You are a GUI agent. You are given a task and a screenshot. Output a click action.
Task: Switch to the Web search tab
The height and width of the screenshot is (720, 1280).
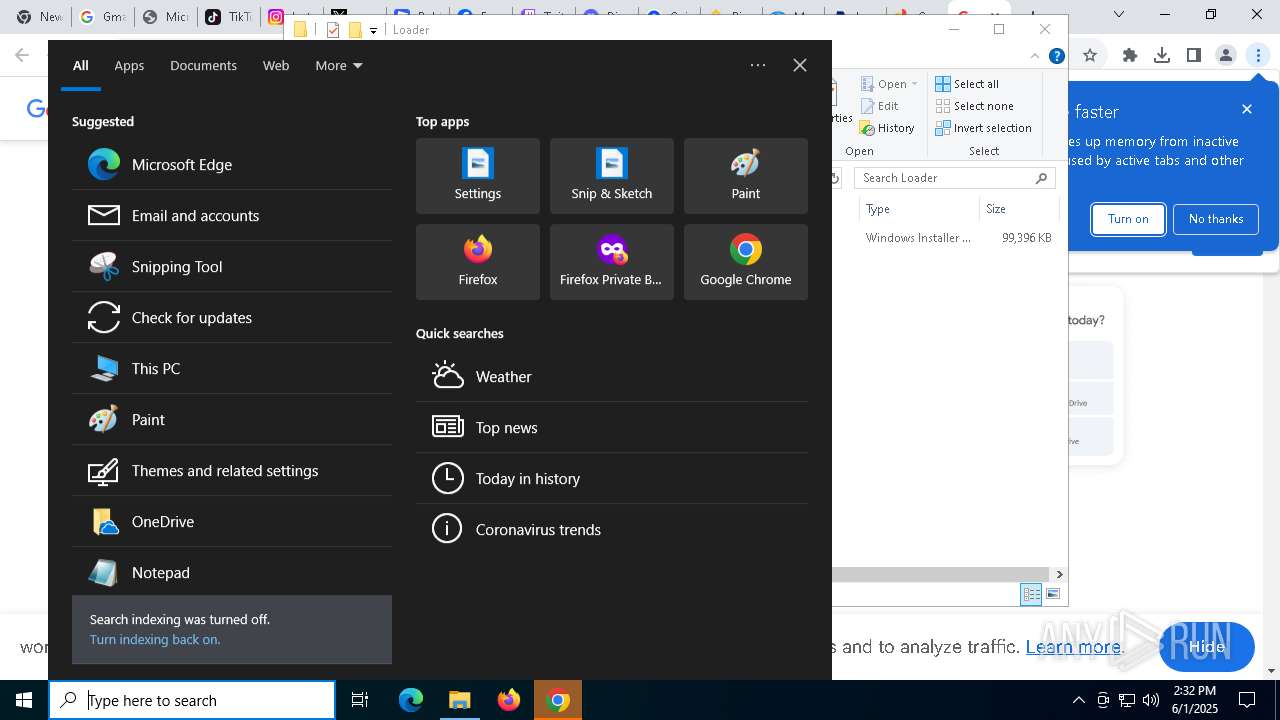[x=276, y=66]
